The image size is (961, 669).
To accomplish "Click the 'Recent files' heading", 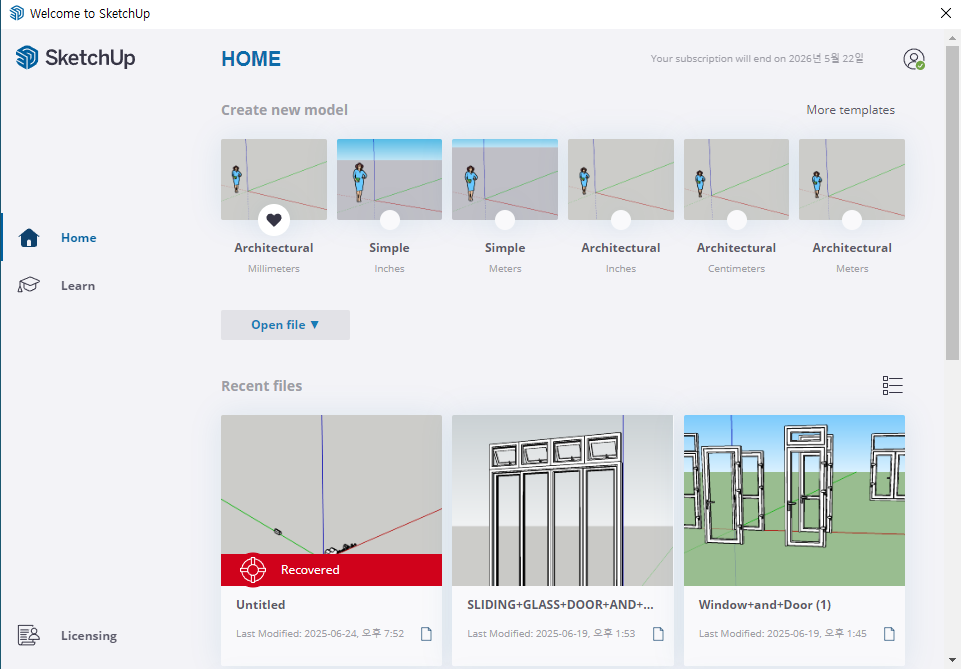I will (x=262, y=386).
